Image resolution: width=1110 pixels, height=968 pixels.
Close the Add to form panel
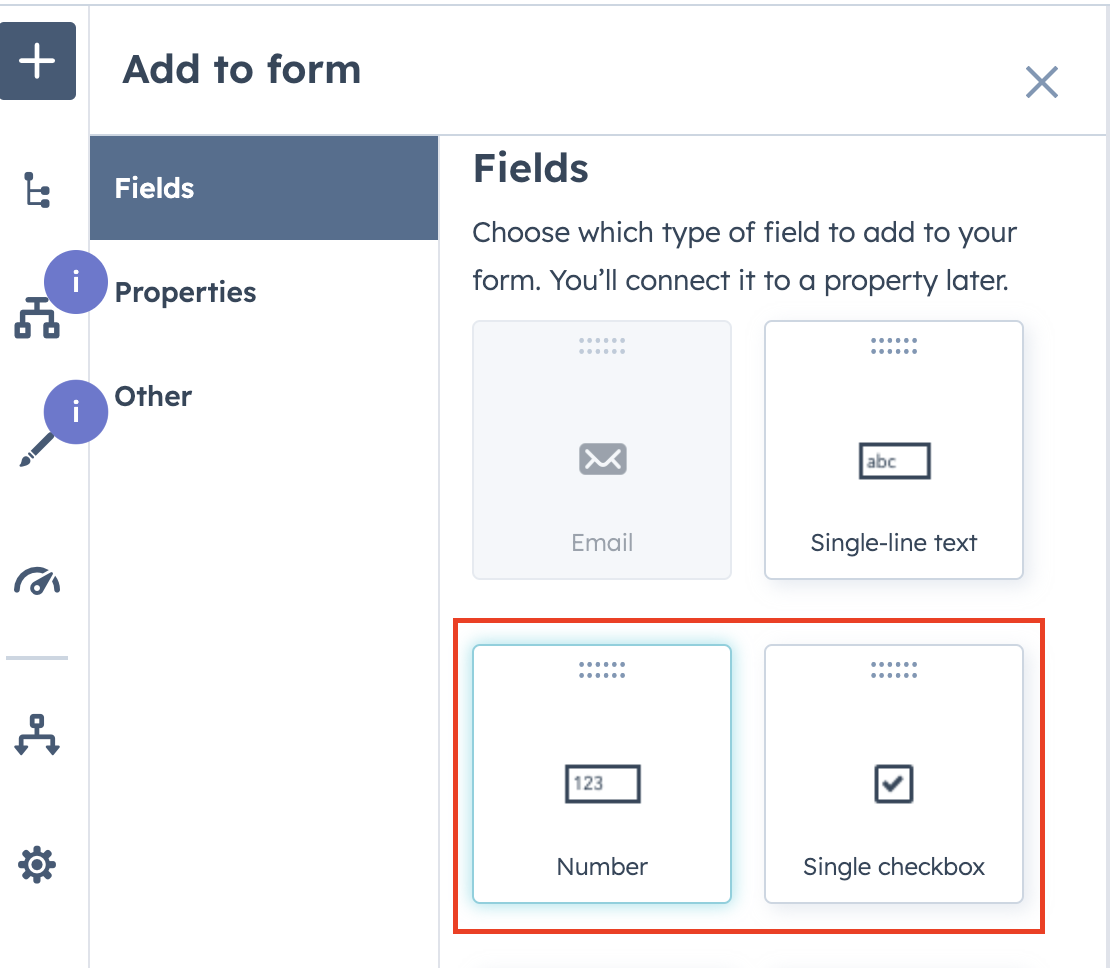click(x=1042, y=83)
